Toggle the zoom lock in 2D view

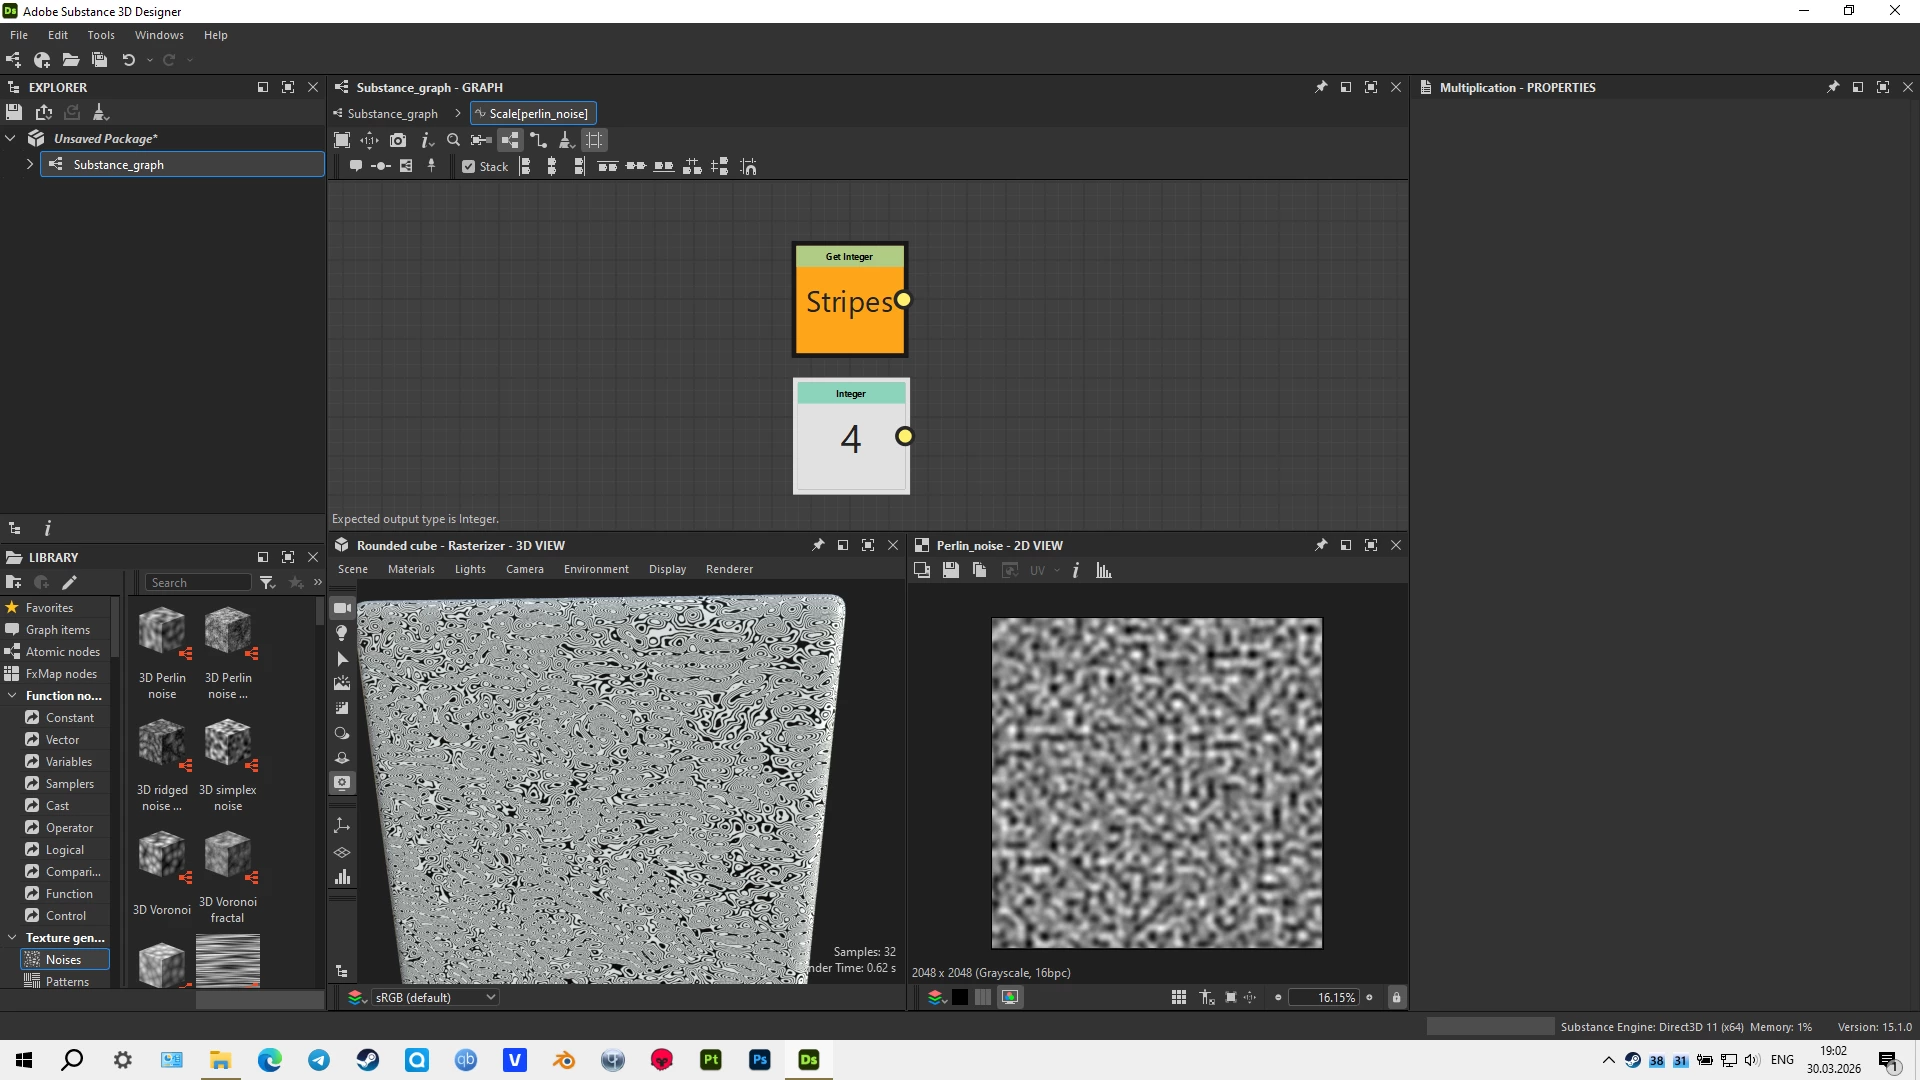pyautogui.click(x=1397, y=997)
